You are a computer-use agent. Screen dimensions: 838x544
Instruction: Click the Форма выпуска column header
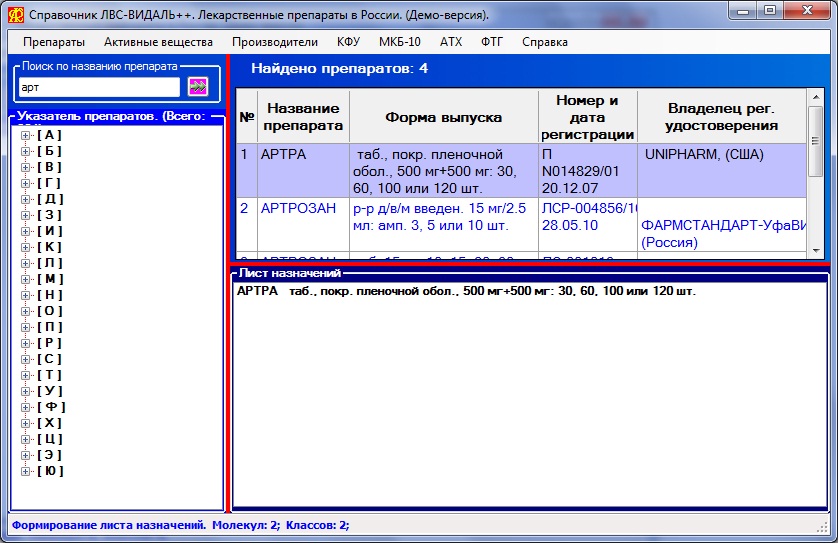(444, 117)
